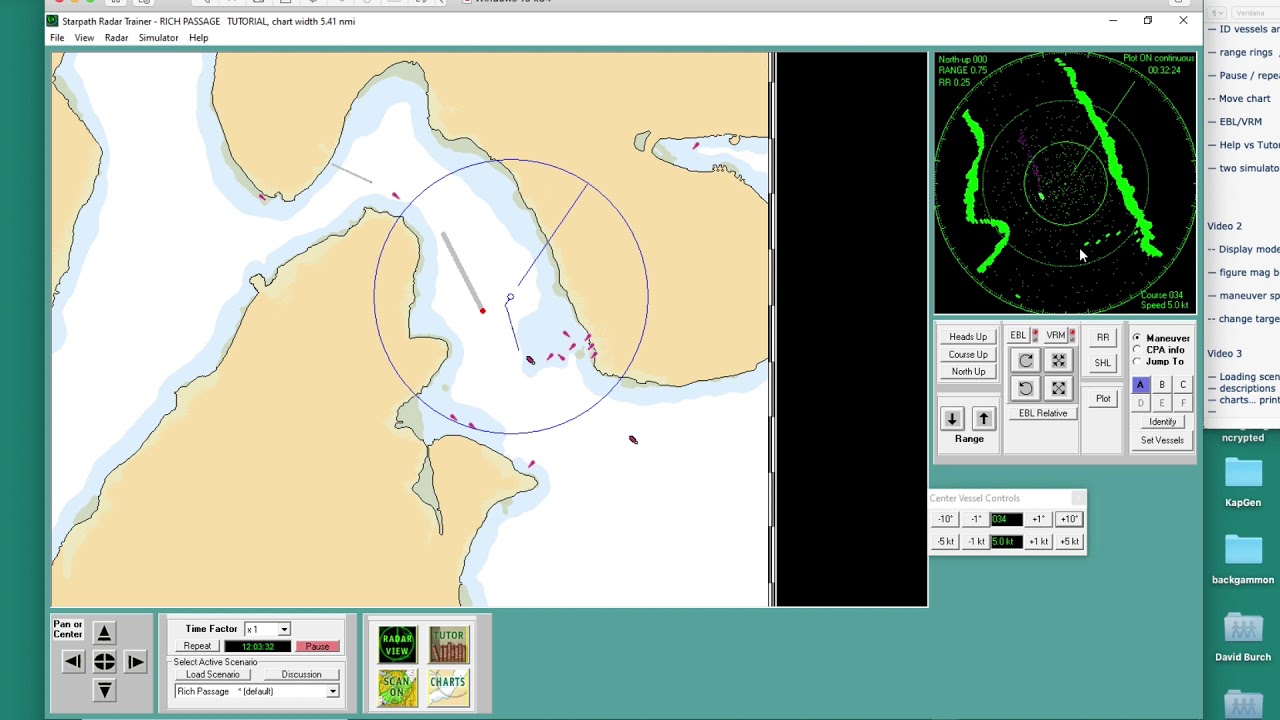This screenshot has width=1280, height=720.
Task: Switch radar to Course Up mode
Action: pos(968,355)
